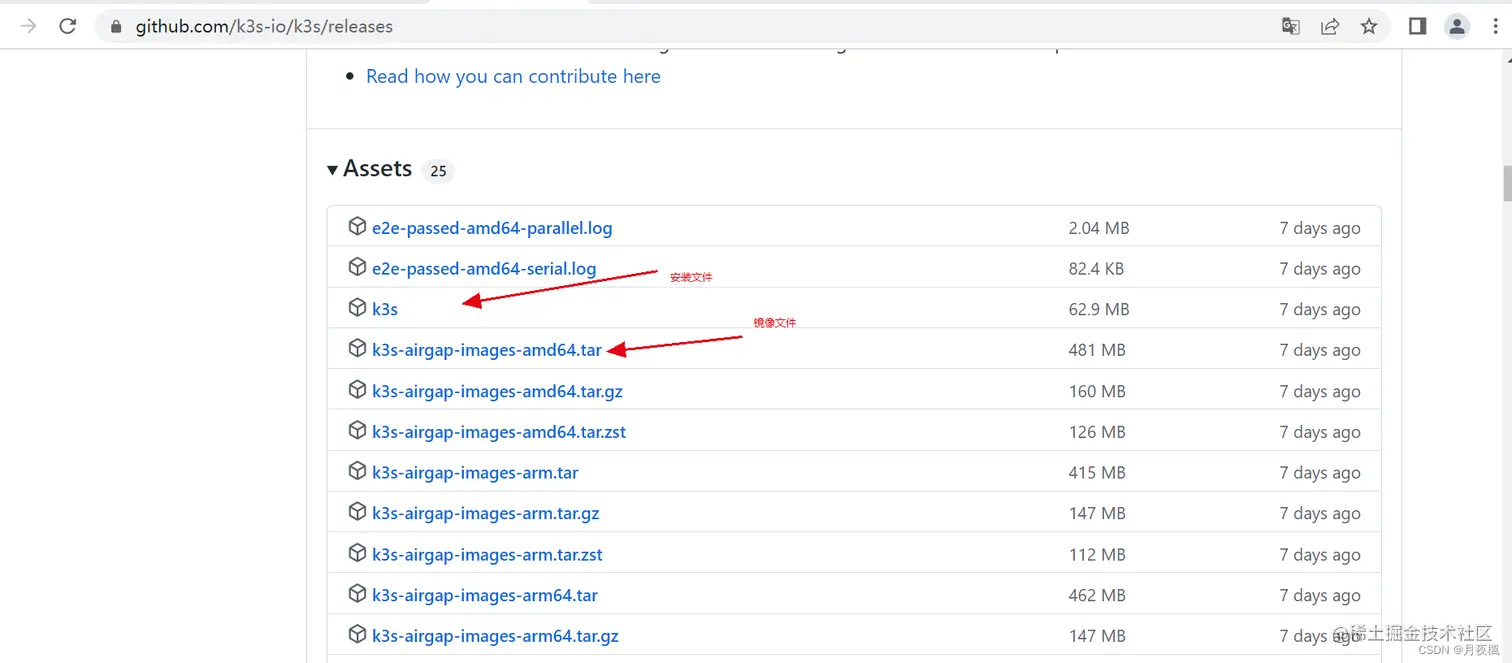The image size is (1512, 663).
Task: Click the 112 MB size value
Action: tap(1097, 555)
